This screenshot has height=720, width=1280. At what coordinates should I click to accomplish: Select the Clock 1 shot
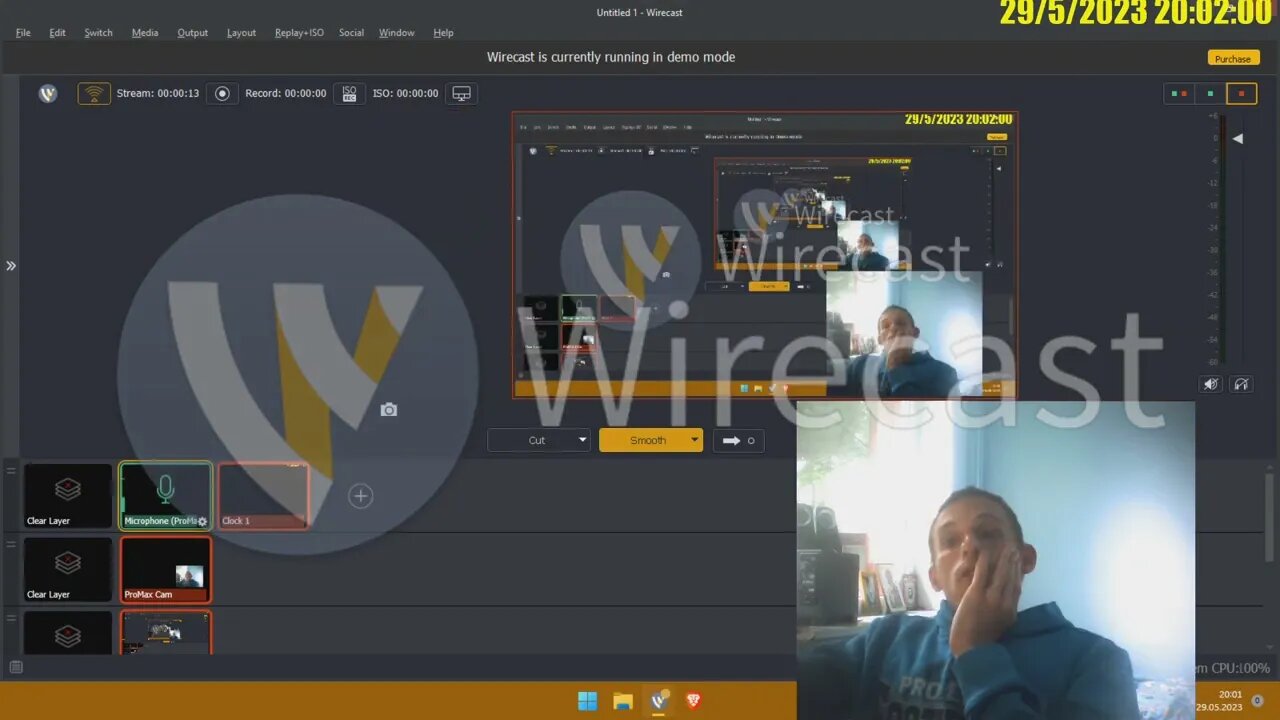pos(264,496)
